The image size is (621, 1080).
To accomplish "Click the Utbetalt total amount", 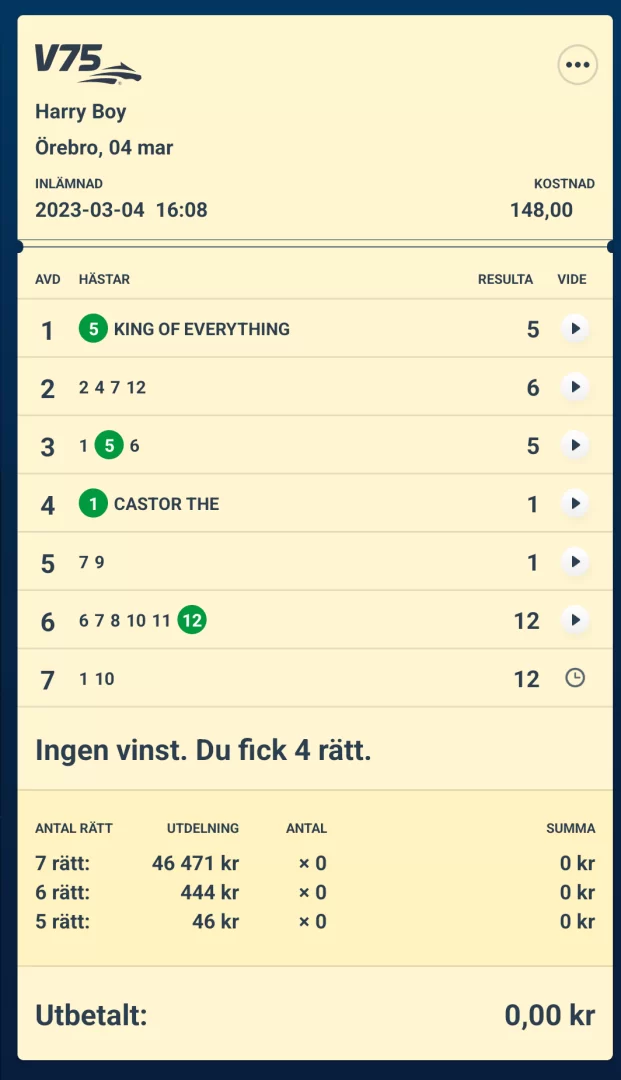I will pyautogui.click(x=549, y=1016).
